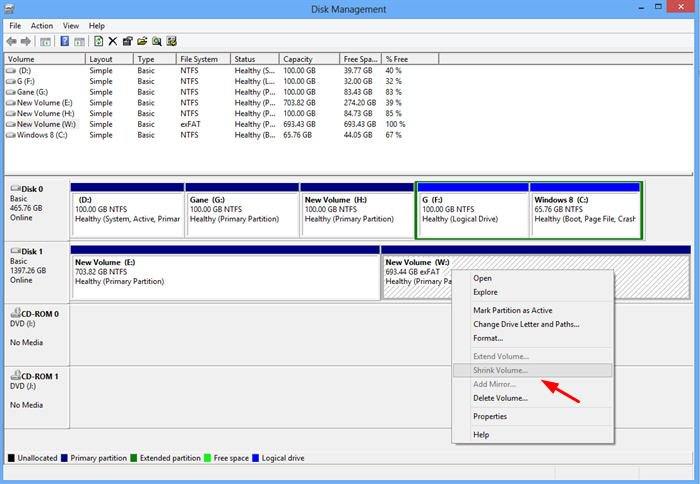Click the 100 % free cell
Image resolution: width=700 pixels, height=484 pixels.
(x=396, y=124)
